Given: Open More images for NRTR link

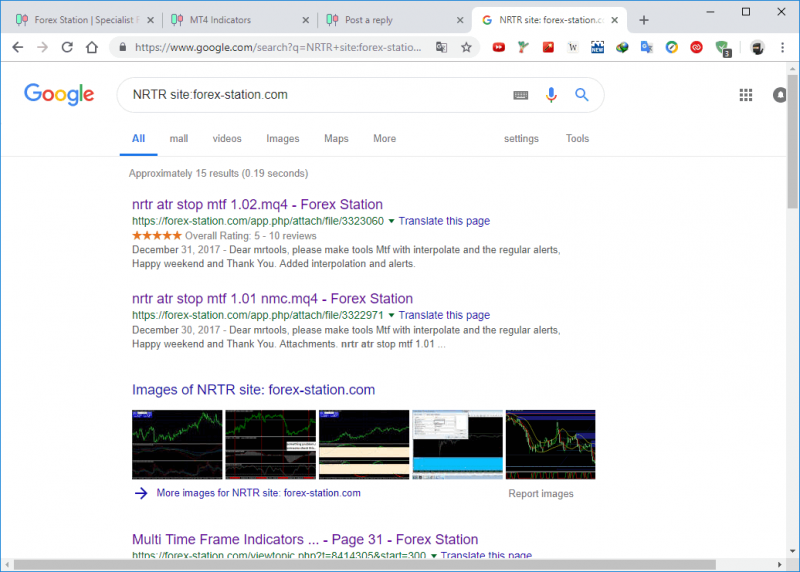Looking at the screenshot, I should [258, 493].
